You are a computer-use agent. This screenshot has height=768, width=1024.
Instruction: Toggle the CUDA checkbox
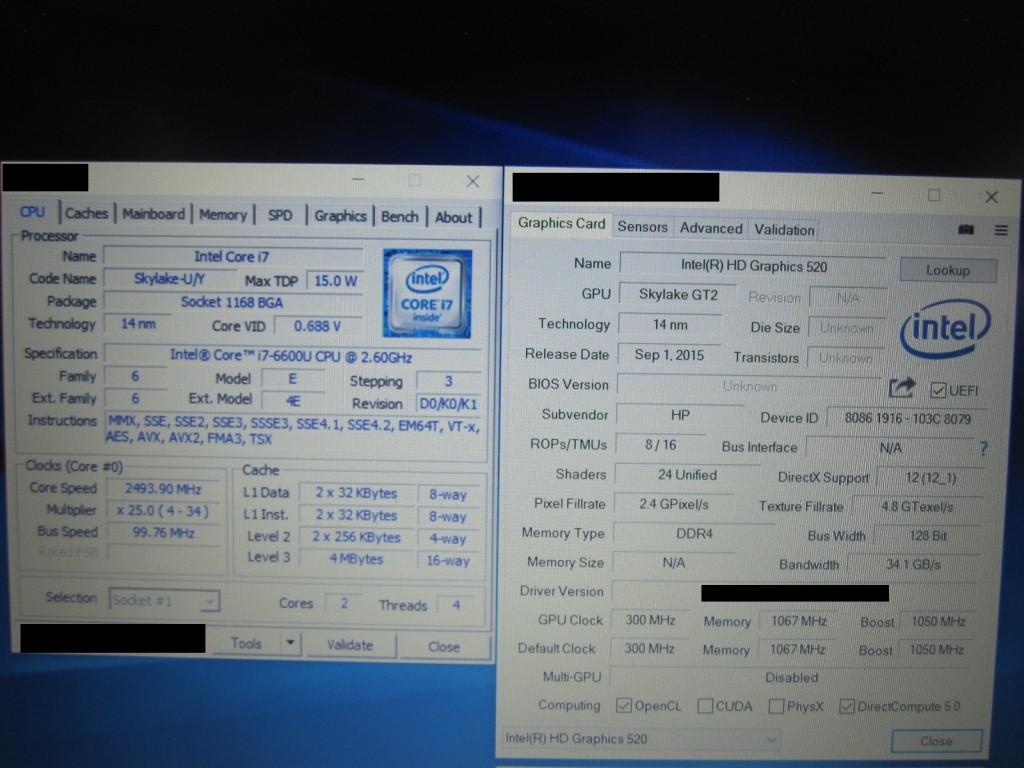[705, 706]
